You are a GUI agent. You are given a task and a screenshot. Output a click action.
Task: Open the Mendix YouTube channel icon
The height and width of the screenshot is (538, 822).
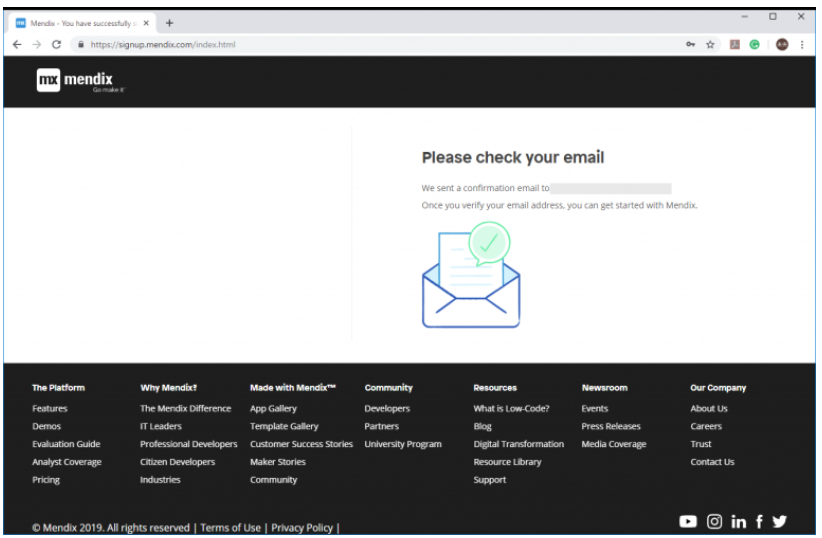(688, 521)
